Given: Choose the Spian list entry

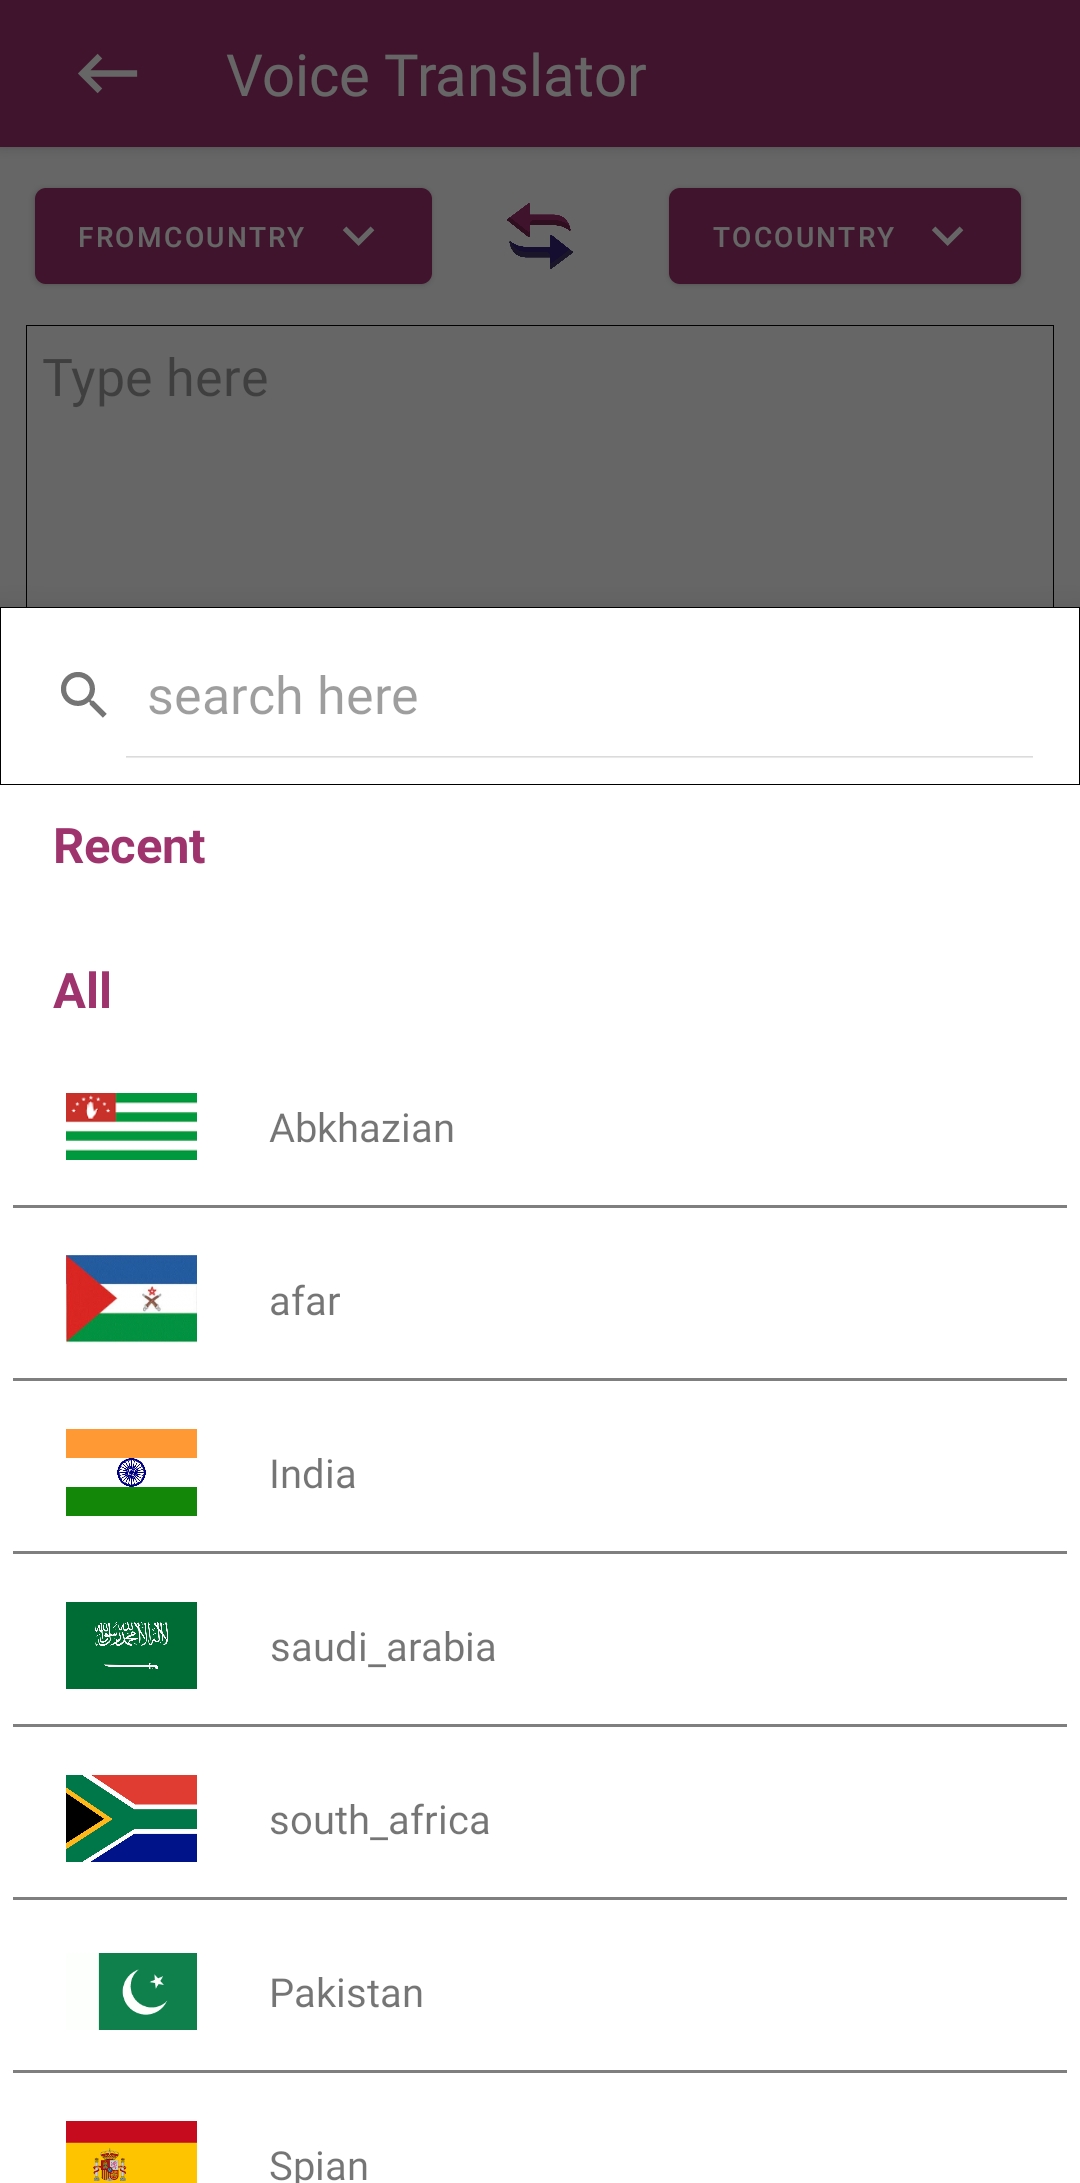Looking at the screenshot, I should pyautogui.click(x=320, y=2164).
